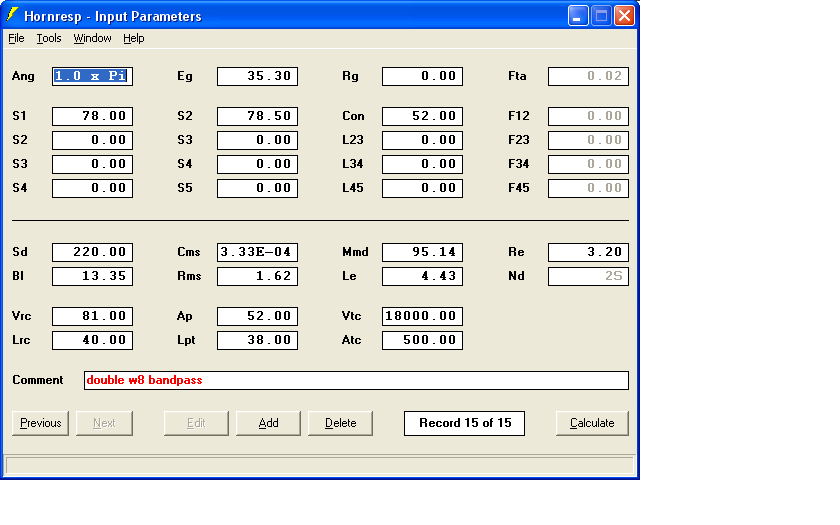The height and width of the screenshot is (525, 840).
Task: Click the Ap field with 52.00
Action: click(x=257, y=316)
